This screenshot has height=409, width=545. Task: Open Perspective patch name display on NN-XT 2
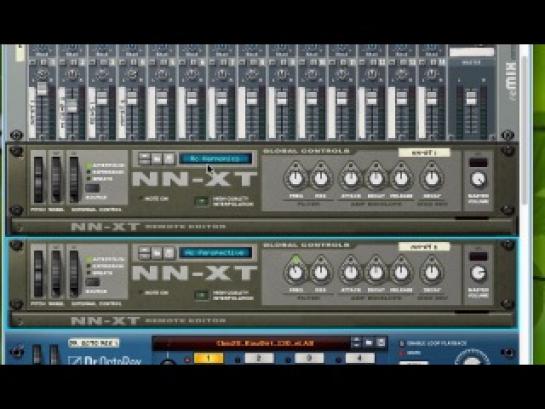click(x=215, y=253)
